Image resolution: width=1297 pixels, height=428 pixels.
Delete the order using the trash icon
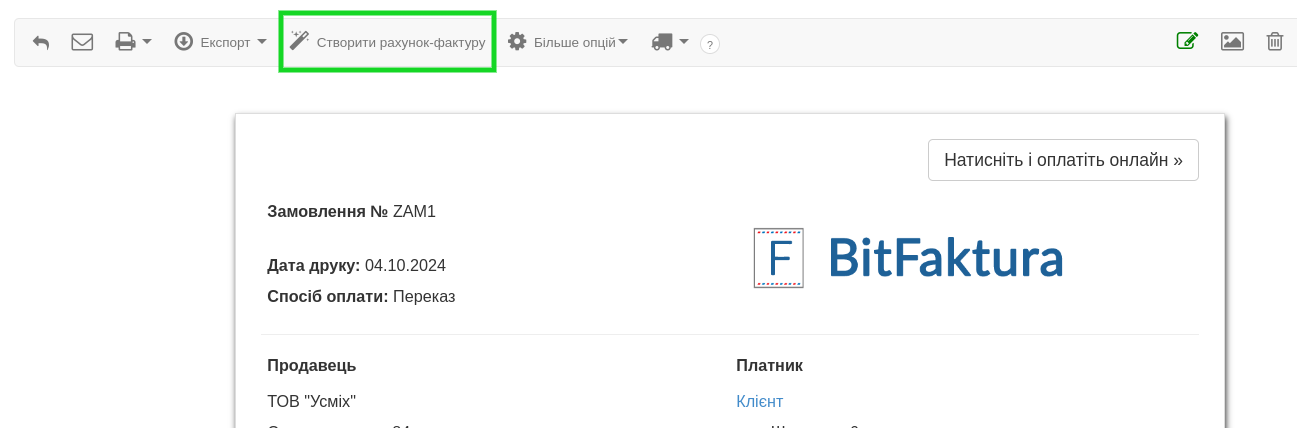pyautogui.click(x=1275, y=42)
